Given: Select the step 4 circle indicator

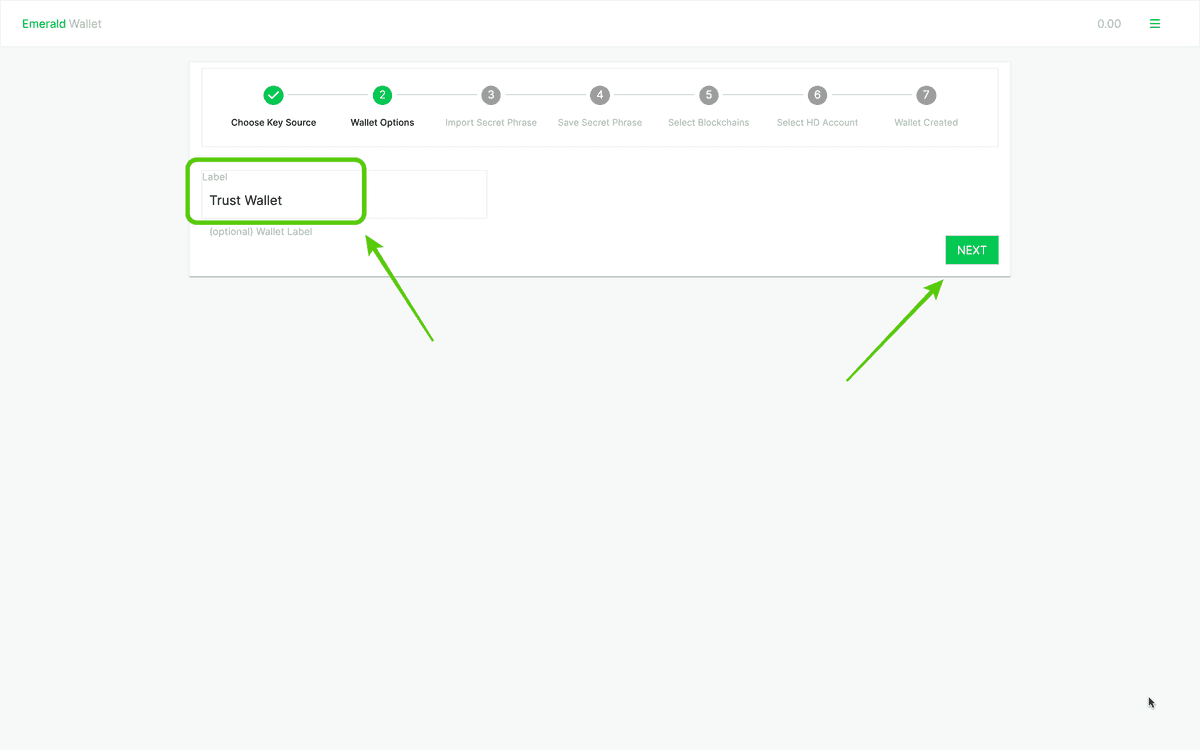Looking at the screenshot, I should click(x=599, y=95).
